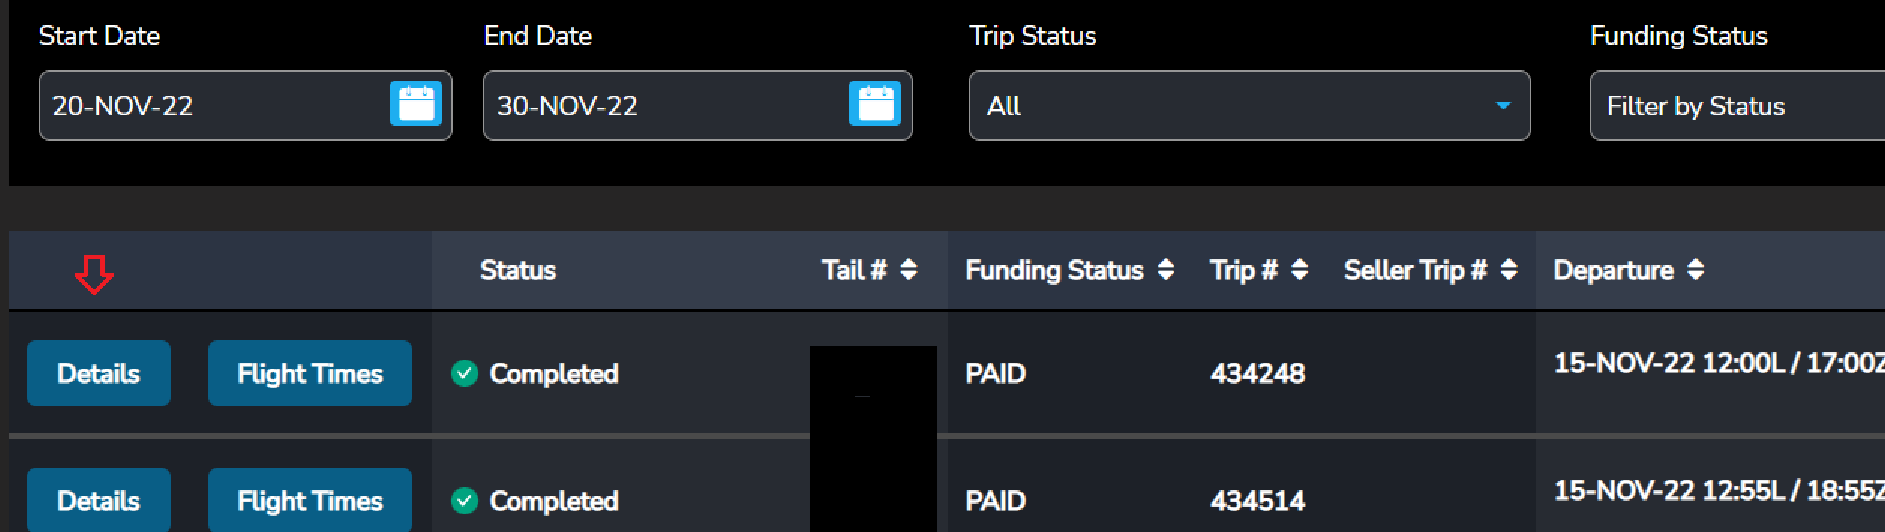The height and width of the screenshot is (532, 1885).
Task: Click the Status column header
Action: [518, 270]
